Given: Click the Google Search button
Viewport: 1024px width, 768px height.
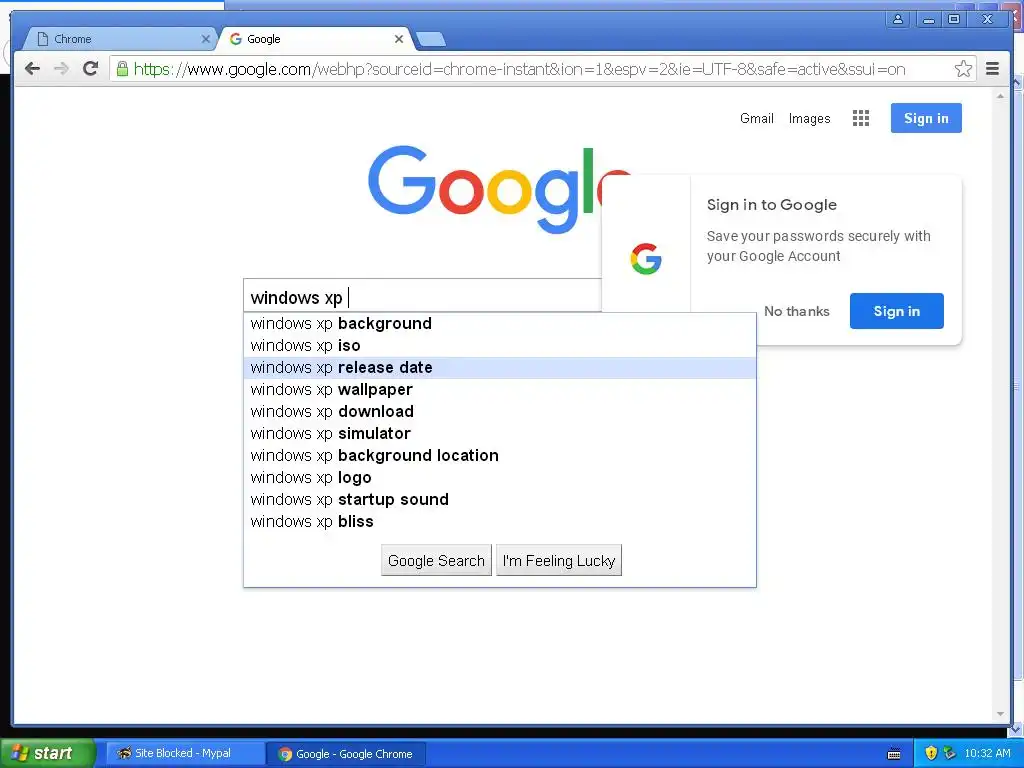Looking at the screenshot, I should click(436, 560).
